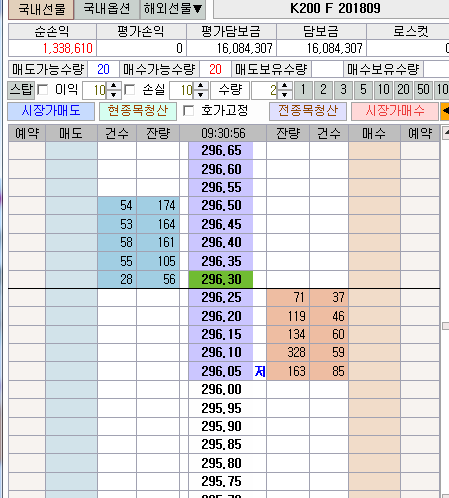
Task: Increase the 수량 quantity spinner
Action: pos(284,86)
